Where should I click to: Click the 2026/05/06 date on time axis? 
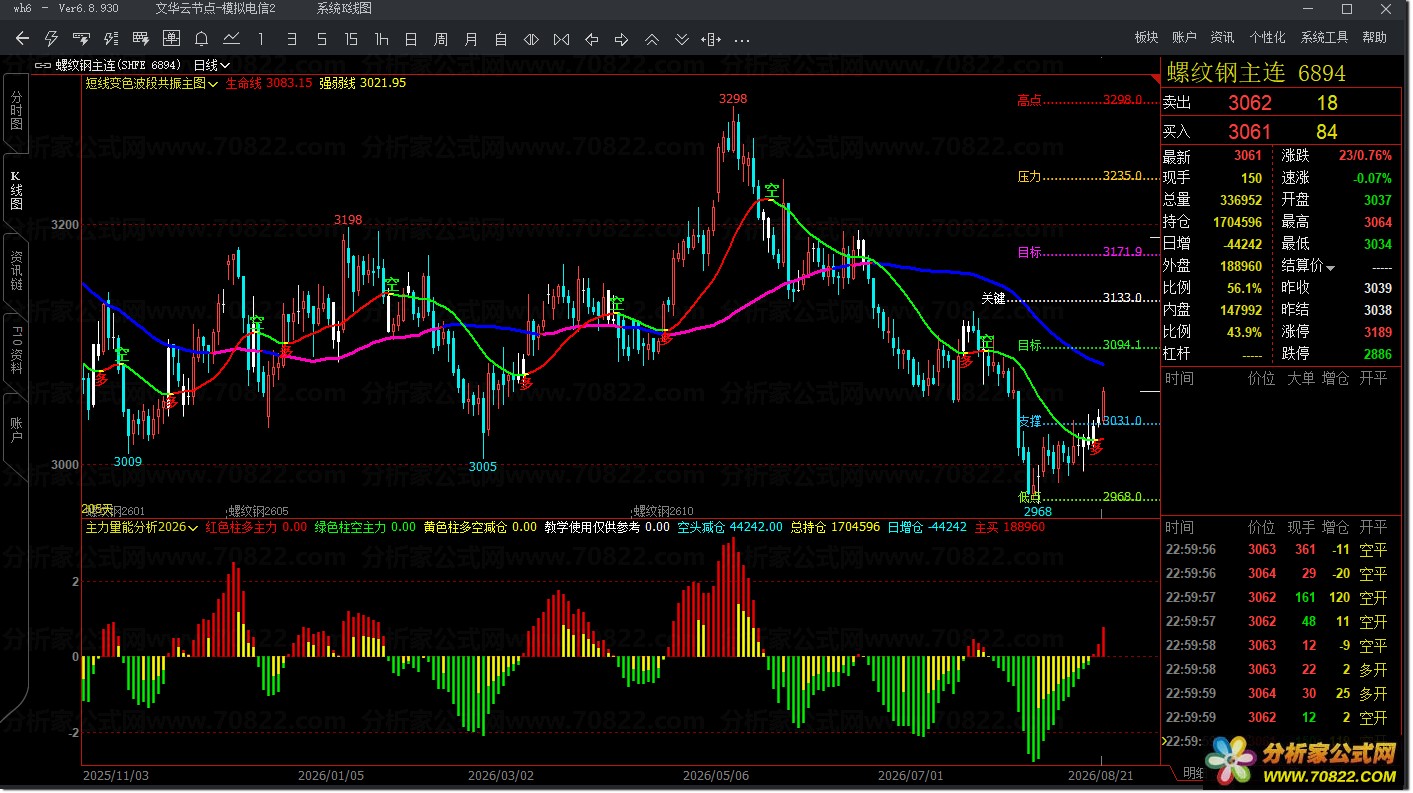pos(716,775)
